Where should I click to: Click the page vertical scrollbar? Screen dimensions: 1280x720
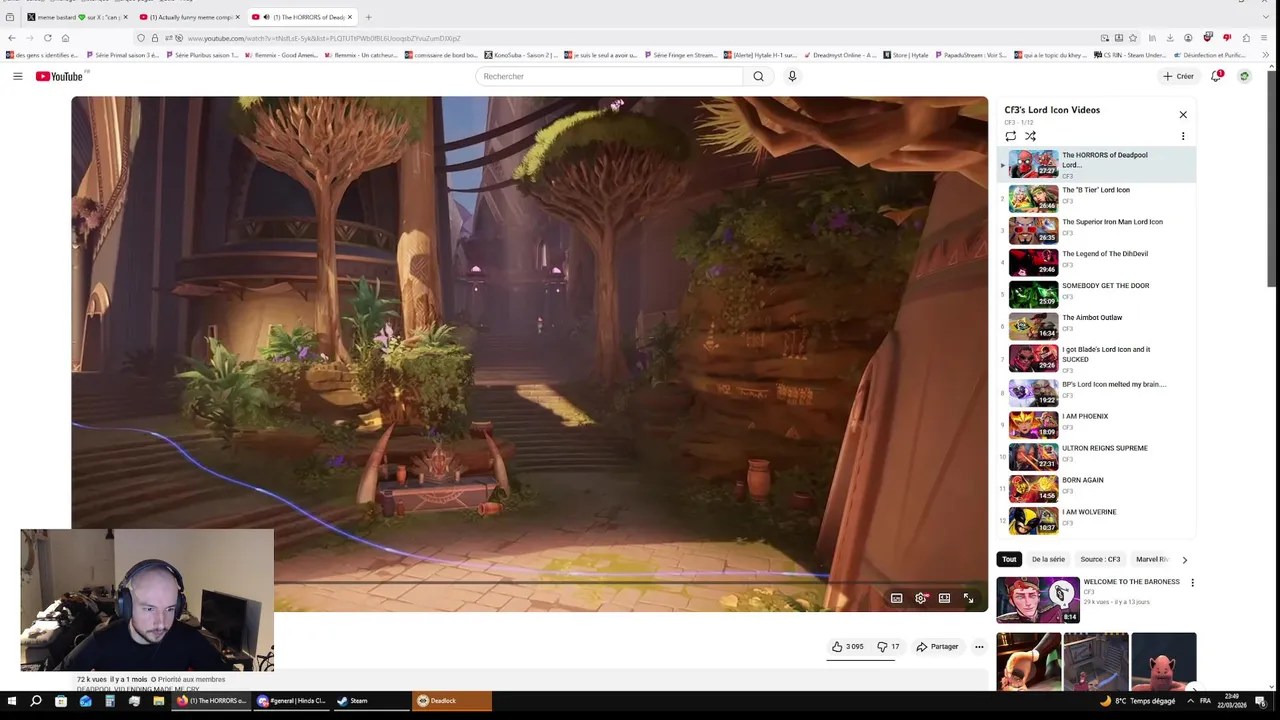pyautogui.click(x=1274, y=180)
